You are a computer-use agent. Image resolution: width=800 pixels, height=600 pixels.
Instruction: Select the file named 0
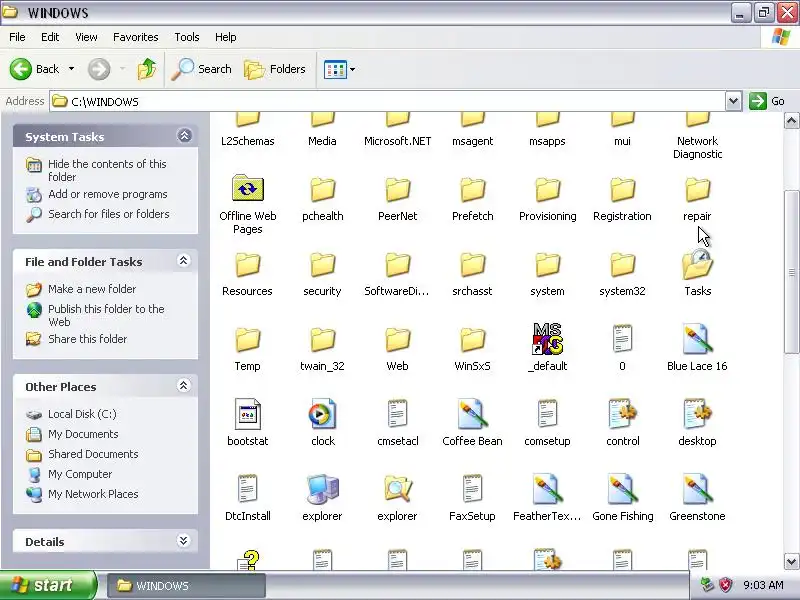[x=622, y=339]
